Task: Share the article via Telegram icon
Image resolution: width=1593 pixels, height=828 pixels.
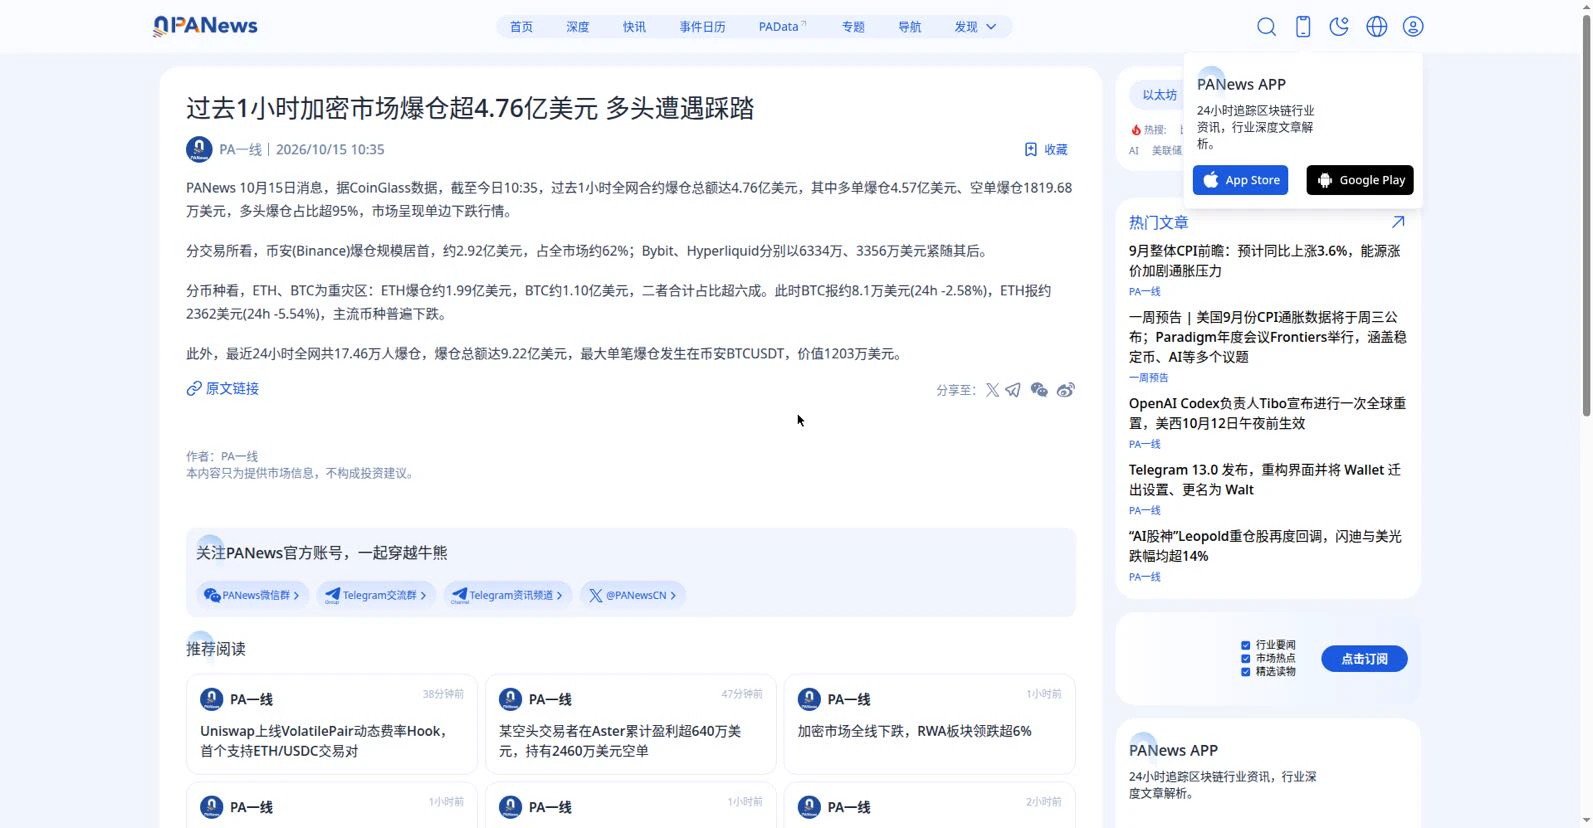Action: (x=1013, y=390)
